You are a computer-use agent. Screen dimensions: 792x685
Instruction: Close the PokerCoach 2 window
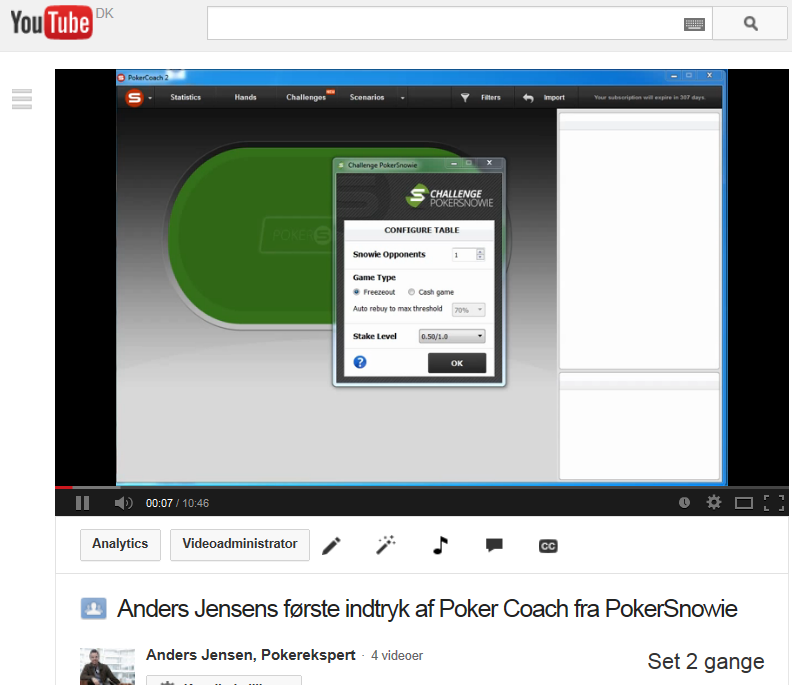[709, 75]
